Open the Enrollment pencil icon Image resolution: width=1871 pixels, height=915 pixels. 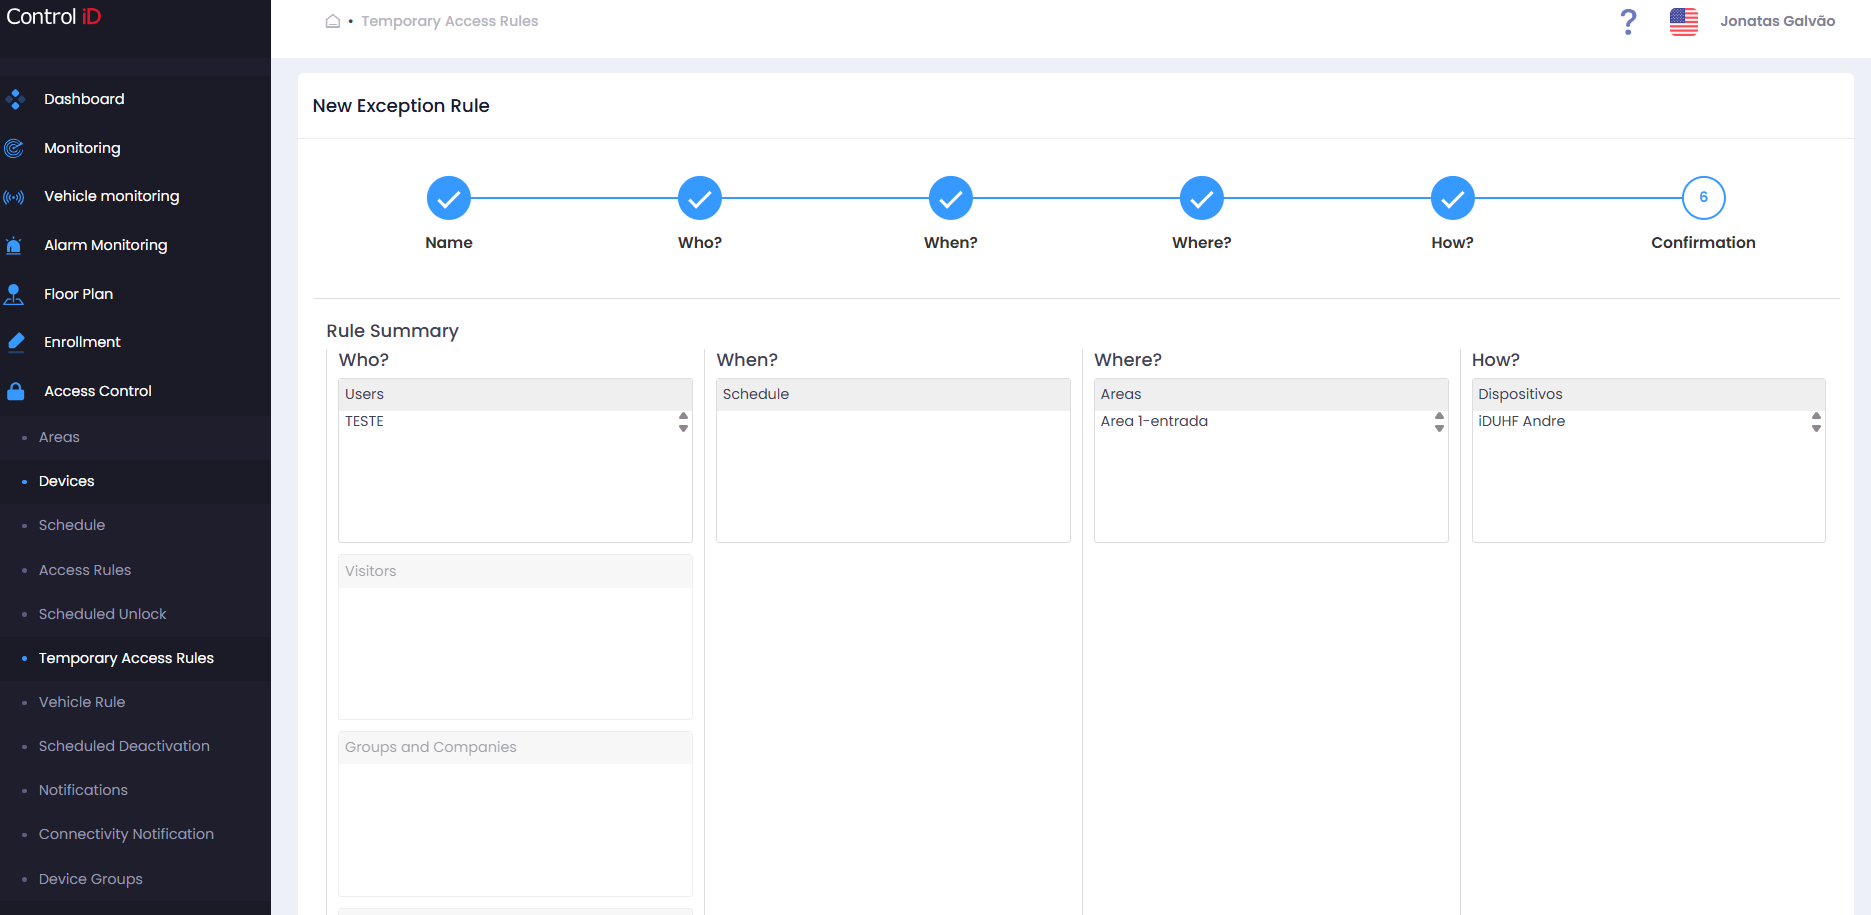click(16, 342)
